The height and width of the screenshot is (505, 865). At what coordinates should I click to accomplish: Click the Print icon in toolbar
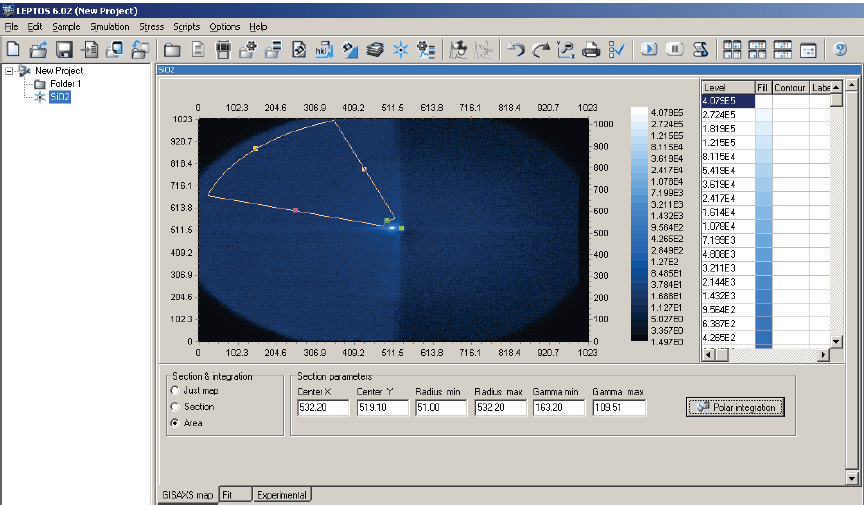tap(591, 49)
